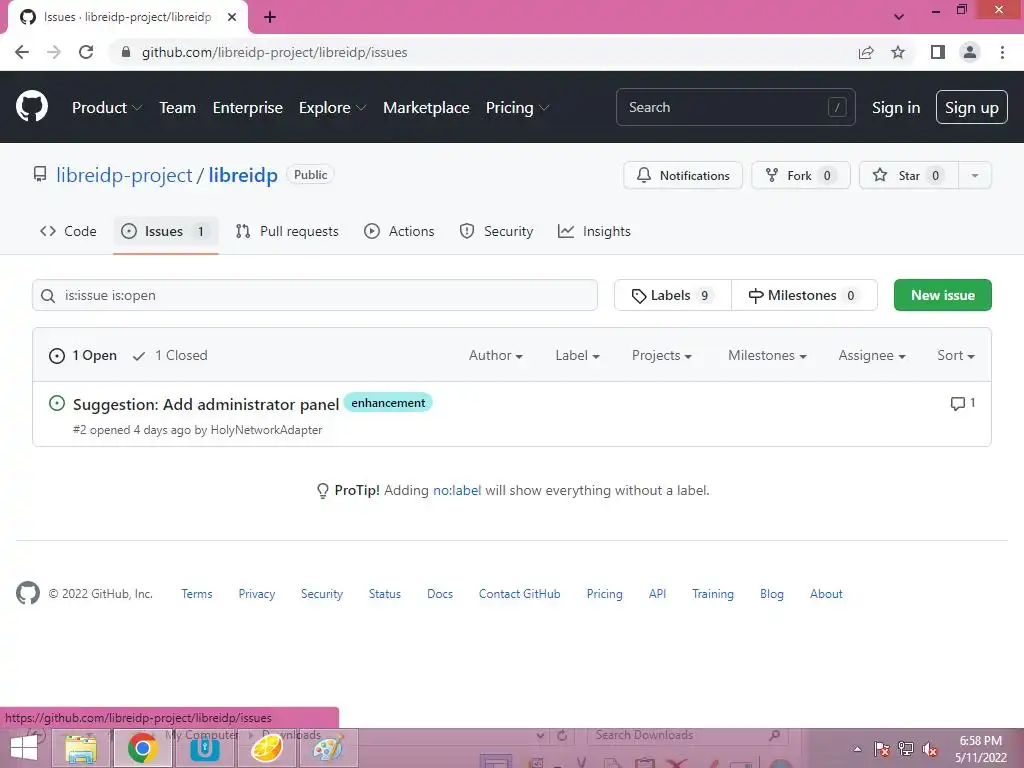Click the network tray icon
The image size is (1024, 768).
pyautogui.click(x=906, y=750)
